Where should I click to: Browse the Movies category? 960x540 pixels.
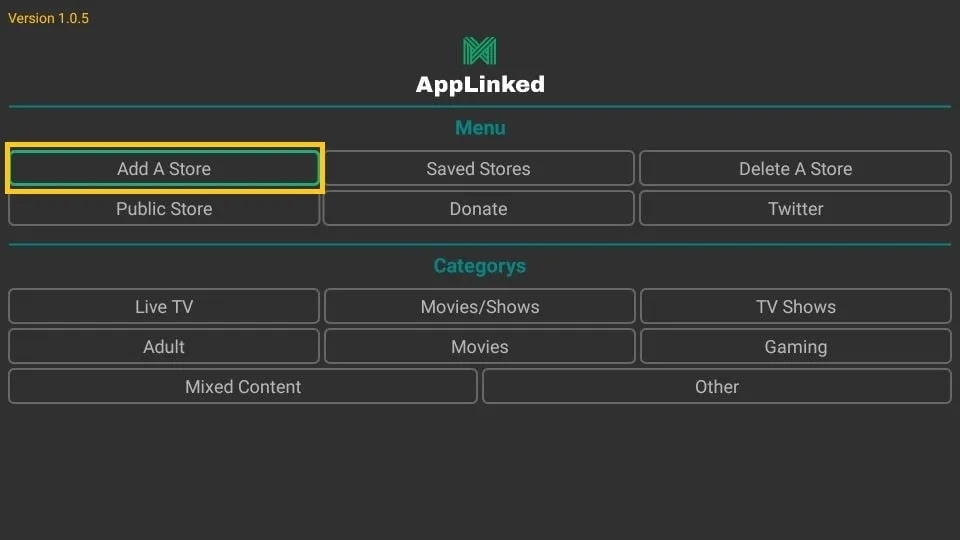pyautogui.click(x=479, y=347)
